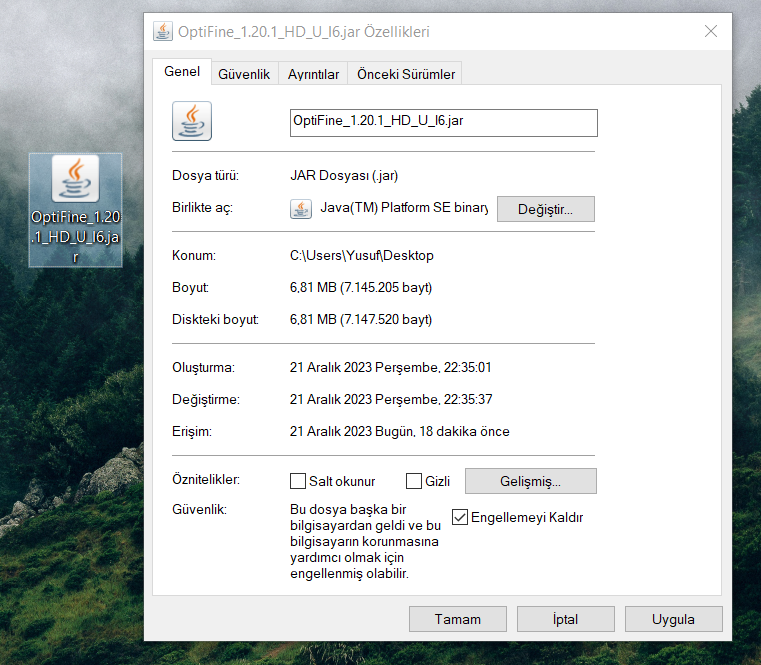This screenshot has height=665, width=761.
Task: Click disk size text 6,81 MB (7.147.520 bayt)
Action: pos(361,319)
